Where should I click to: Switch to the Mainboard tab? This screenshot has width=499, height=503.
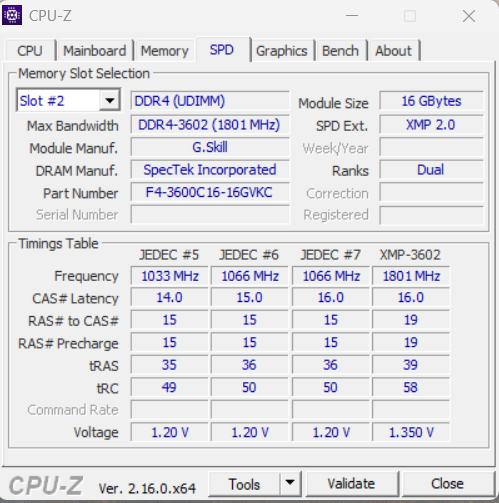point(95,51)
